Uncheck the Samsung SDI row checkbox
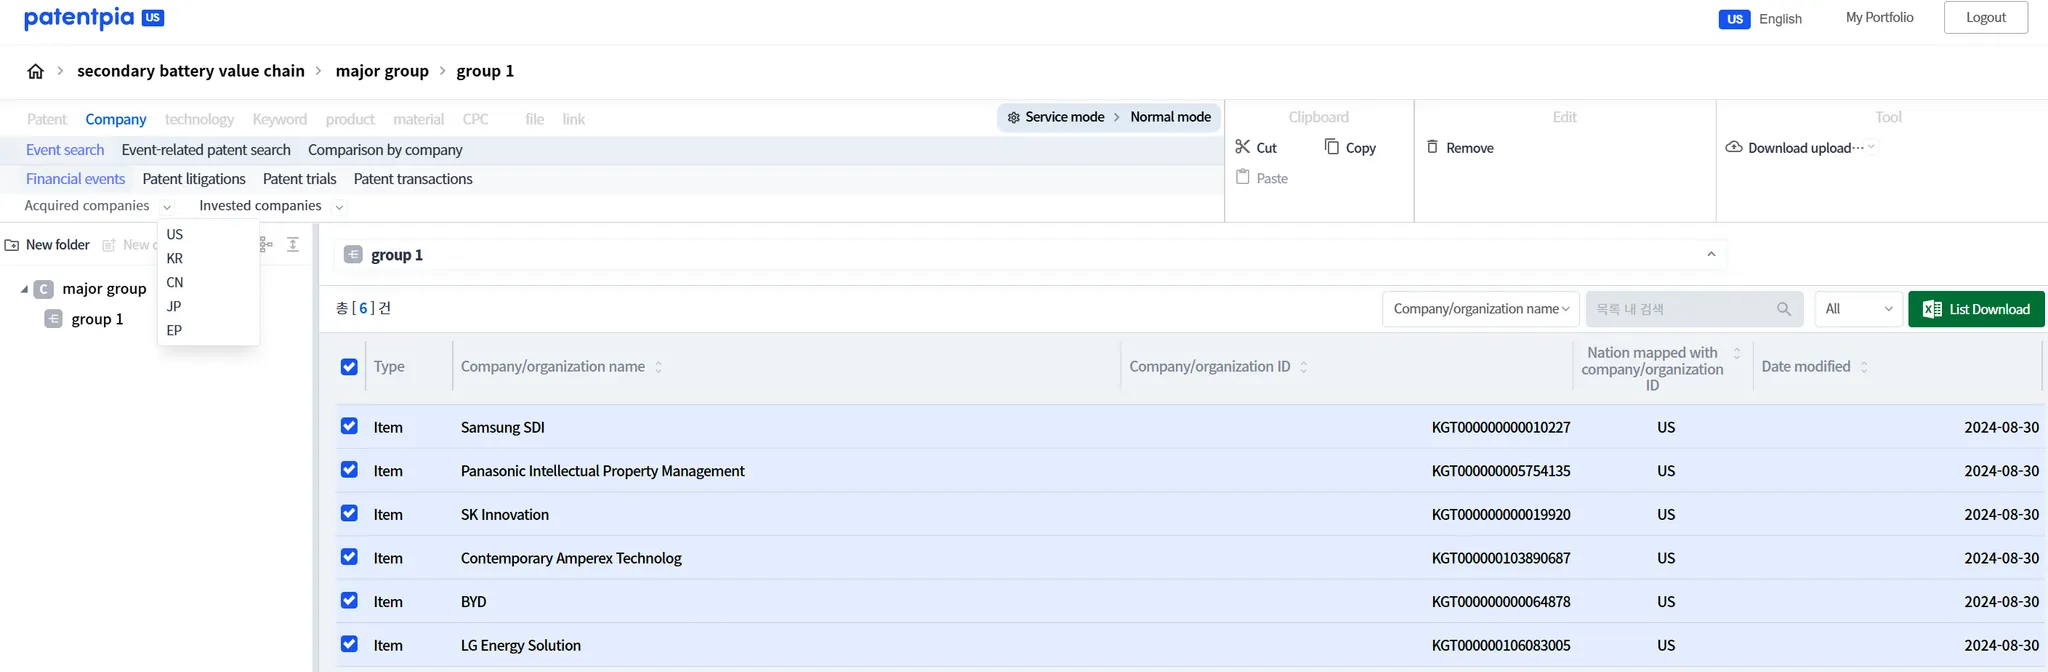The height and width of the screenshot is (672, 2048). click(x=349, y=426)
